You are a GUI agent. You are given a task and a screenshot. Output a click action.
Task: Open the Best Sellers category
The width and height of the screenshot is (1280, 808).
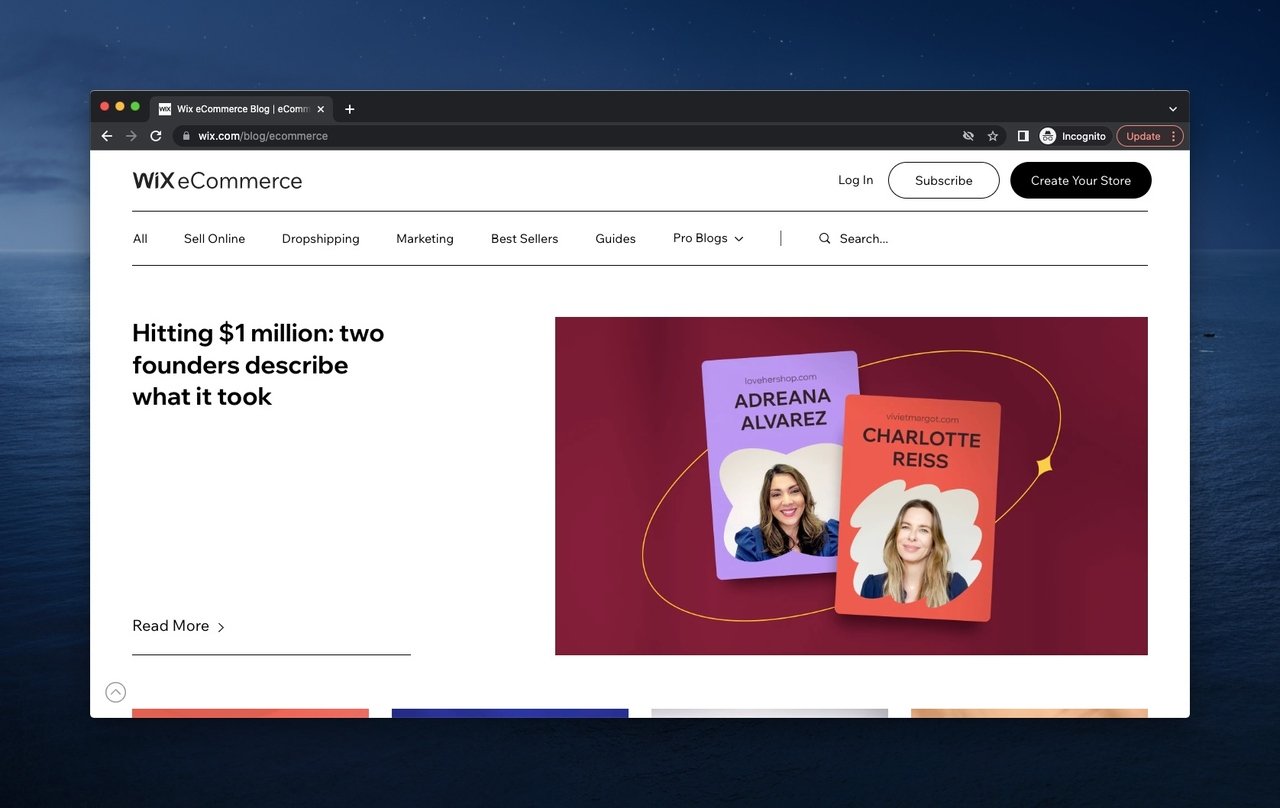(x=524, y=239)
